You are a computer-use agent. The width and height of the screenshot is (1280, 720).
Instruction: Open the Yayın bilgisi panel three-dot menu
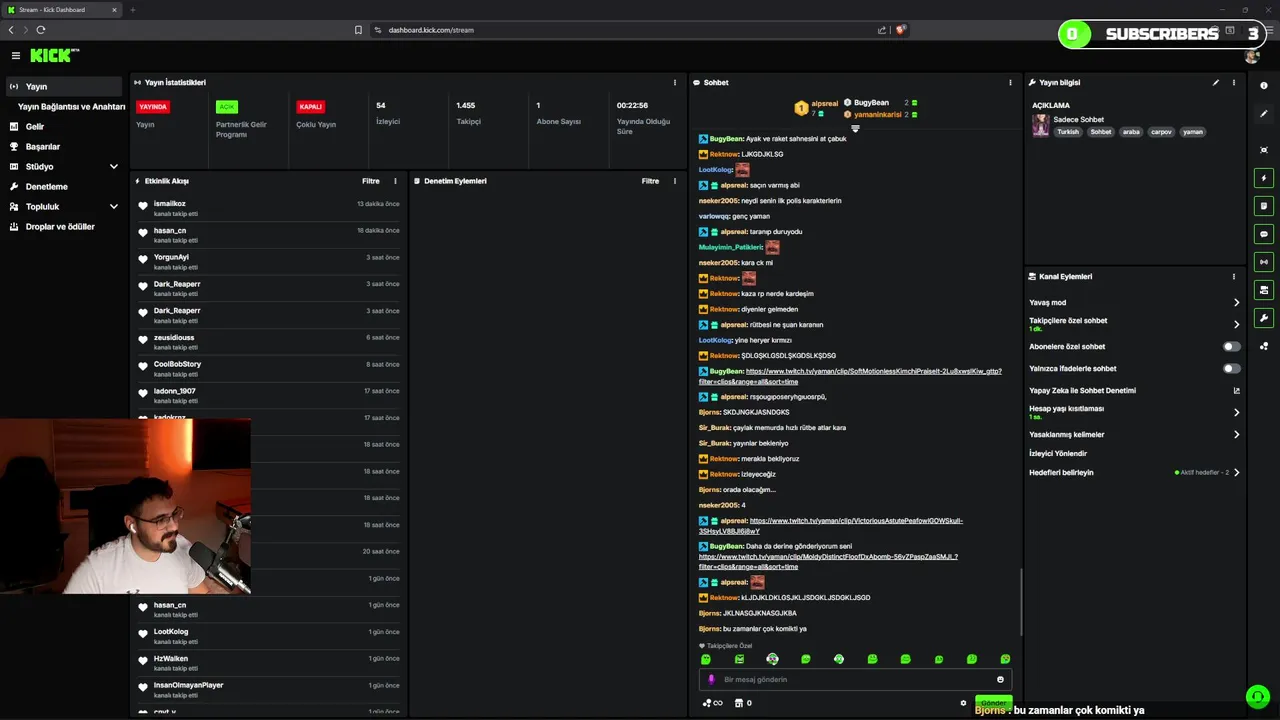(1234, 83)
